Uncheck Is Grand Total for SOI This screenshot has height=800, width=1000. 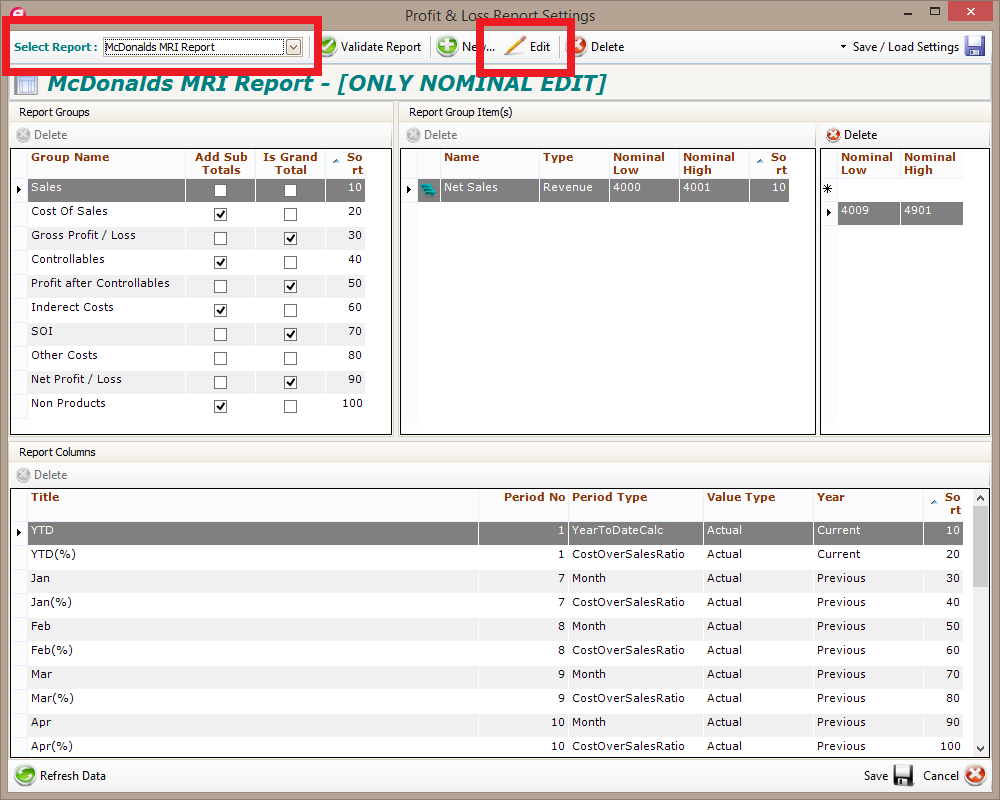click(x=290, y=334)
